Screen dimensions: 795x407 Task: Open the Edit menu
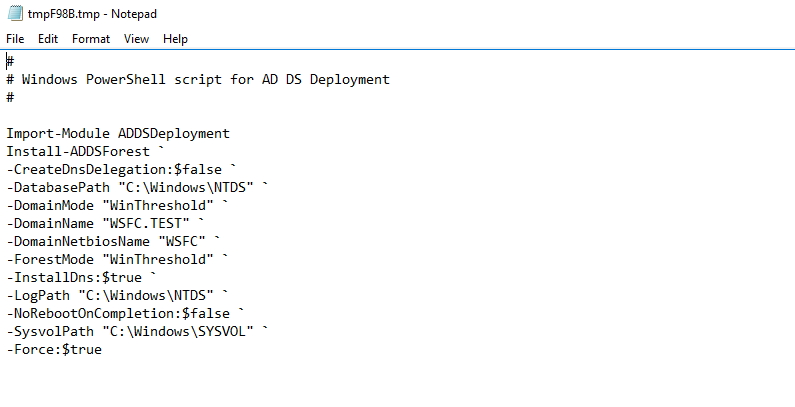click(x=48, y=39)
